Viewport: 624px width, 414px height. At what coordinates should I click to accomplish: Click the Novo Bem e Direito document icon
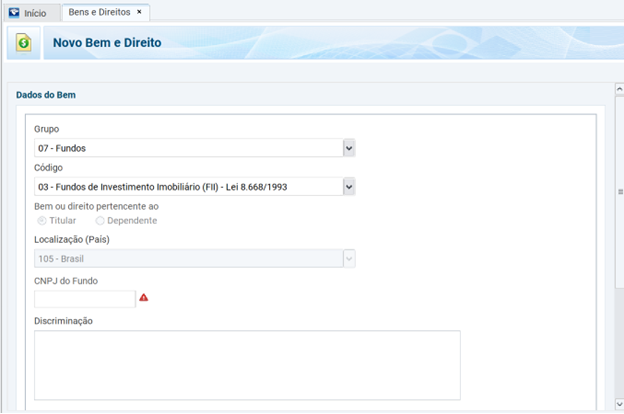click(x=23, y=44)
